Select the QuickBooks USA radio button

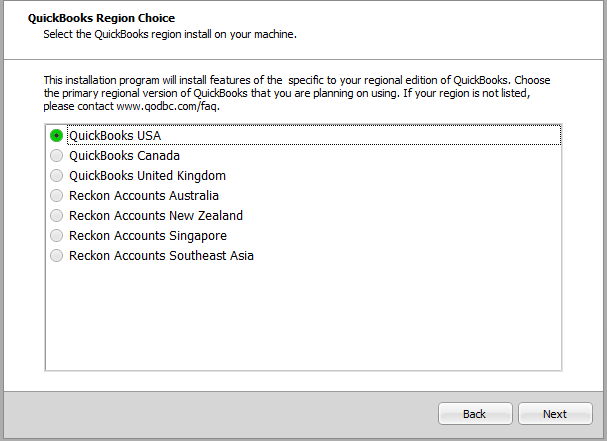point(57,136)
